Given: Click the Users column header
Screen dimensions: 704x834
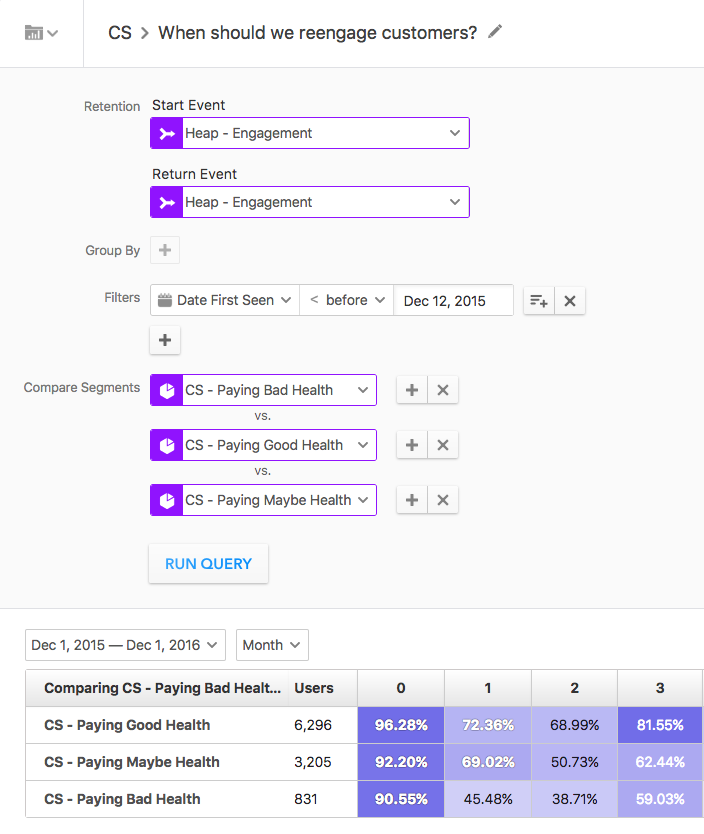Looking at the screenshot, I should tap(314, 688).
